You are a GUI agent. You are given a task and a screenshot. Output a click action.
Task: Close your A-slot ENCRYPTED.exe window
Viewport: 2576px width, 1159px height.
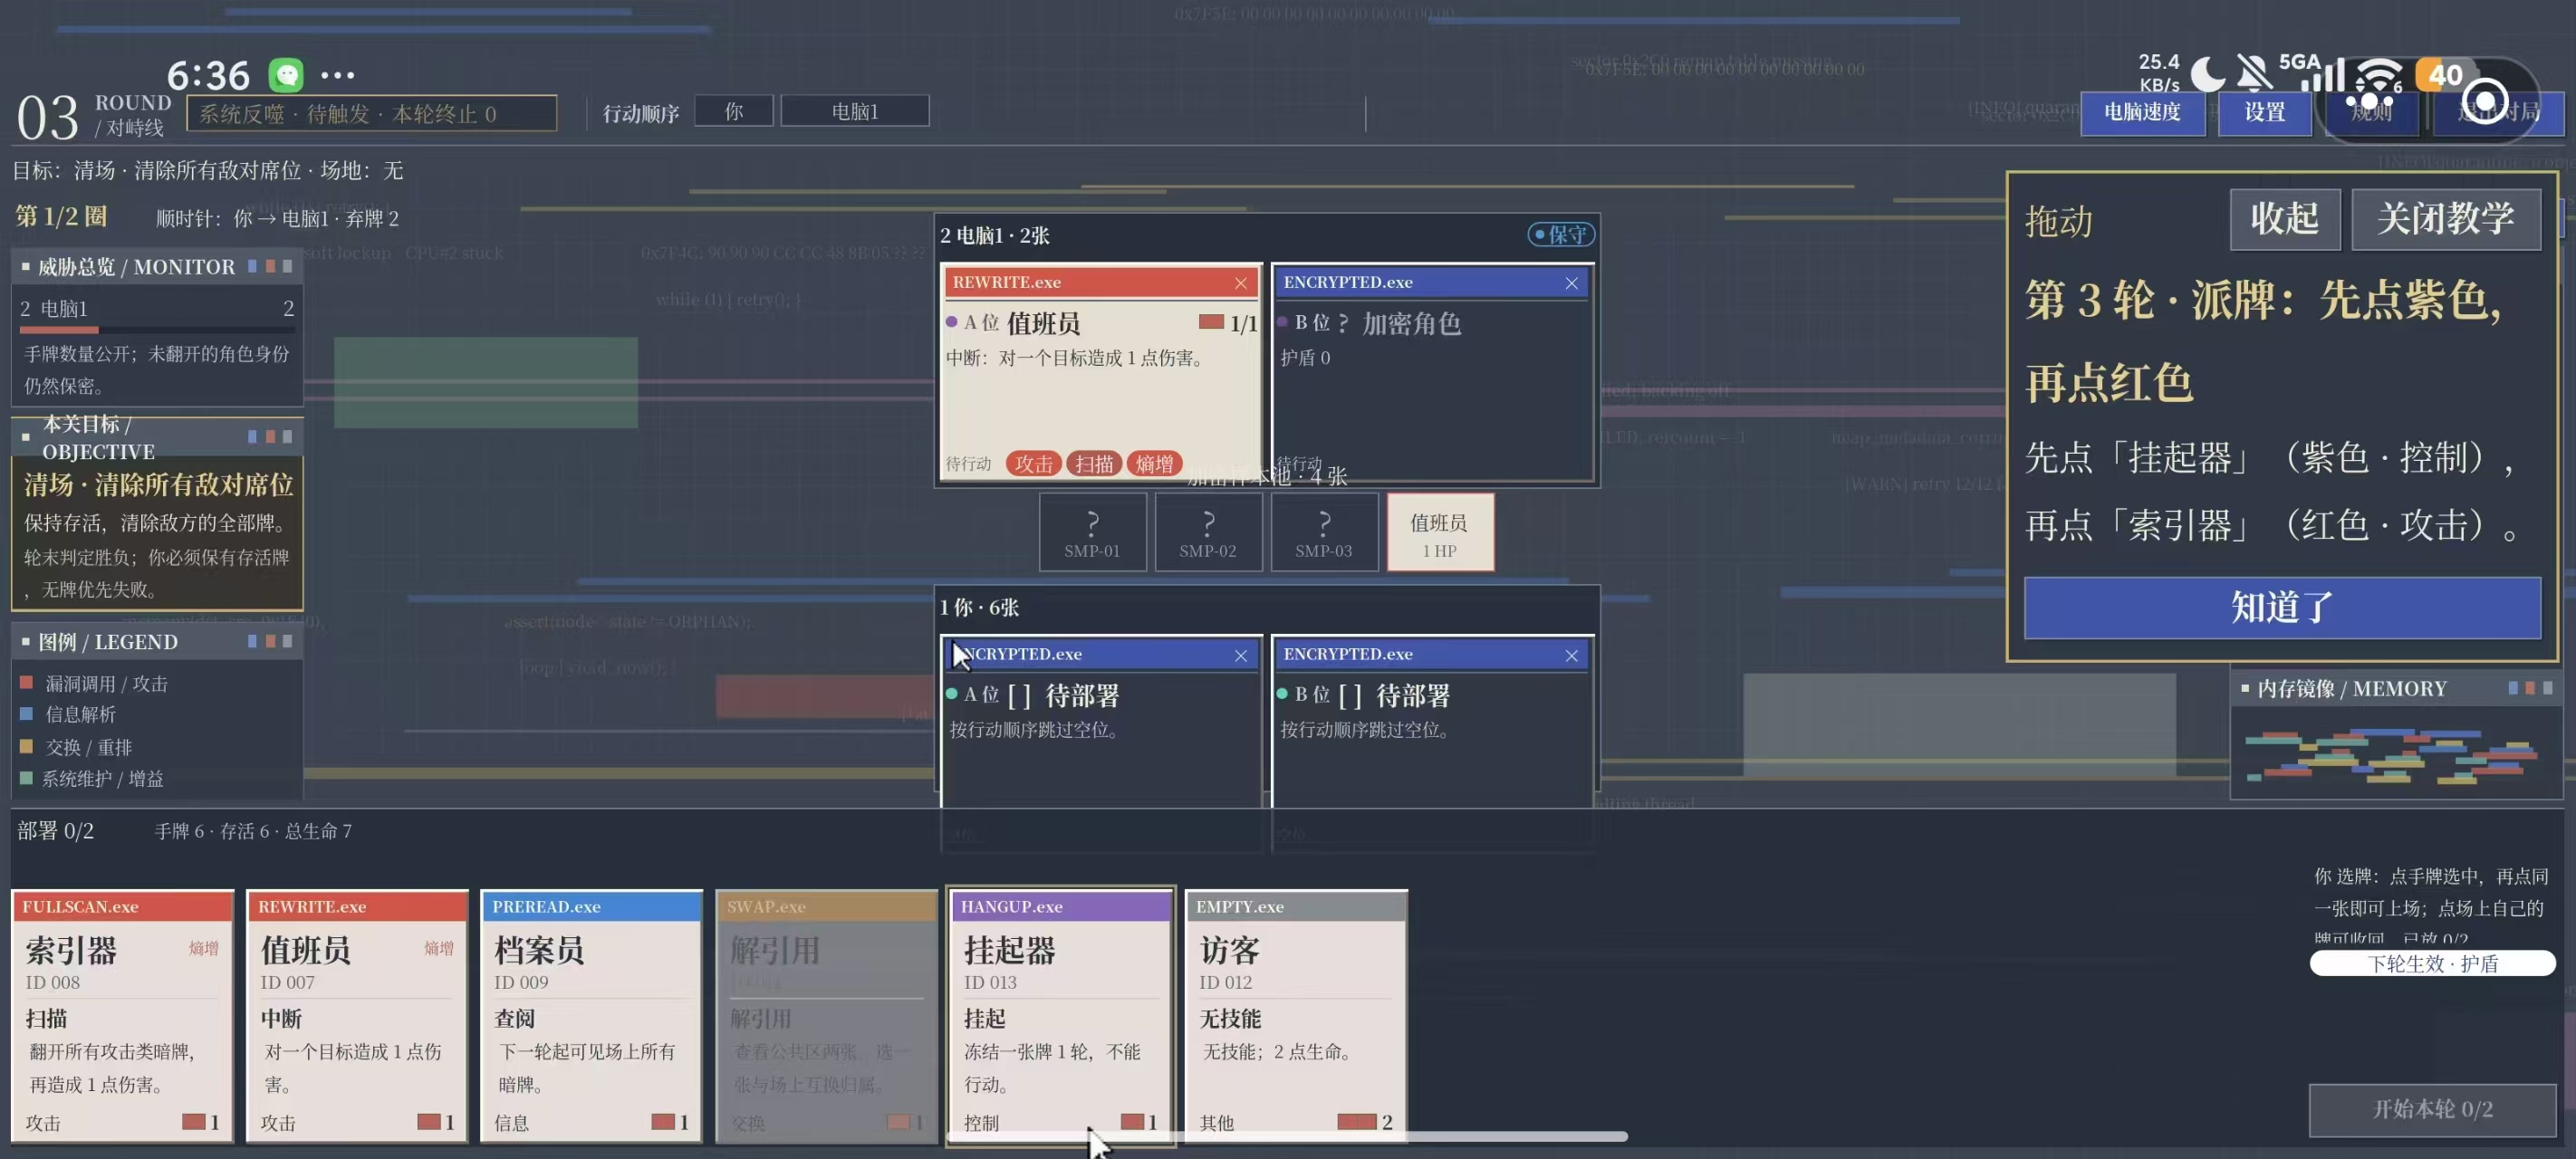(1240, 655)
